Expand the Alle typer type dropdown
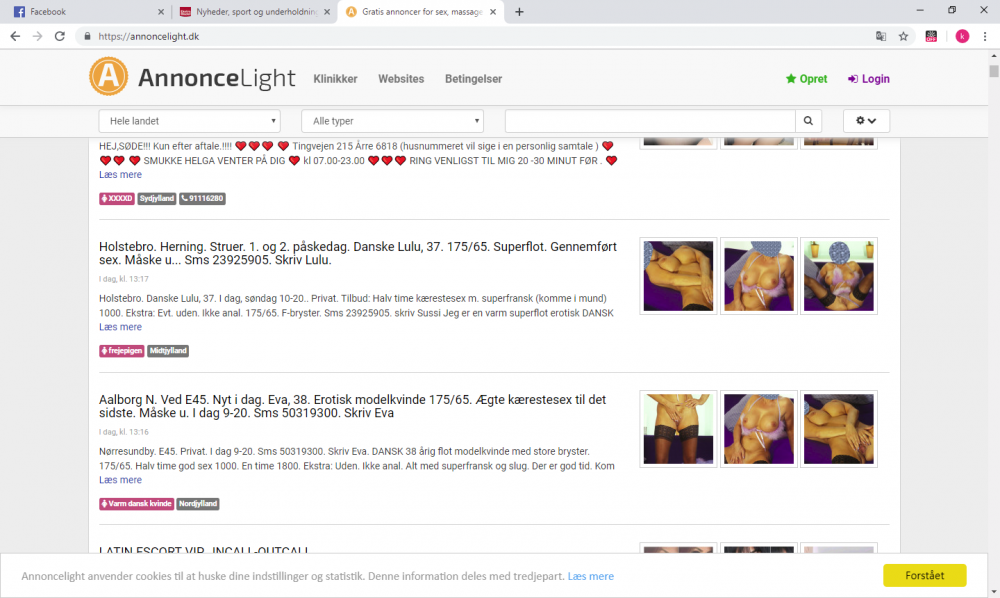The image size is (1000, 598). pos(392,120)
